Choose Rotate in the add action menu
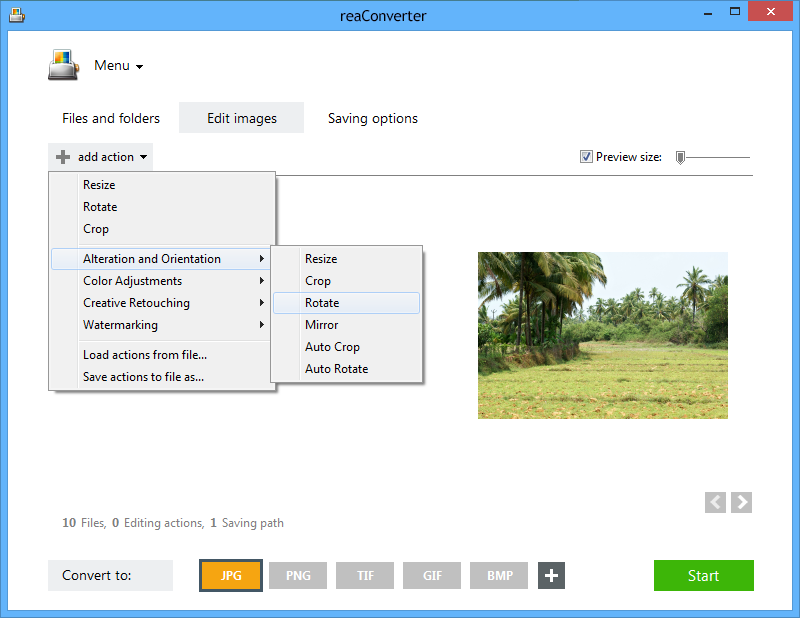The height and width of the screenshot is (618, 800). [x=160, y=207]
